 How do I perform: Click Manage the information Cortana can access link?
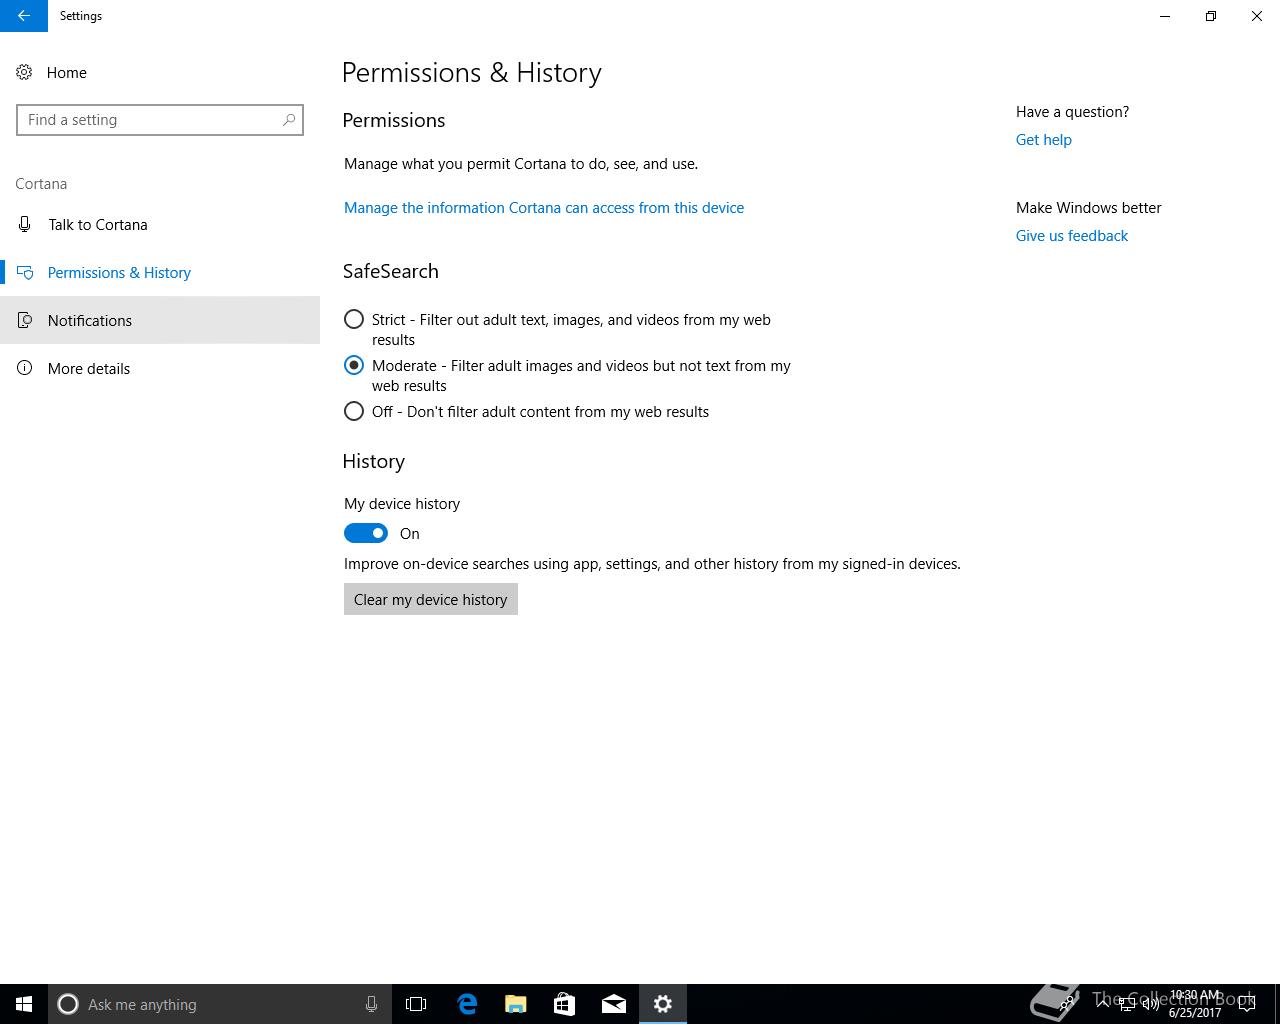point(544,208)
